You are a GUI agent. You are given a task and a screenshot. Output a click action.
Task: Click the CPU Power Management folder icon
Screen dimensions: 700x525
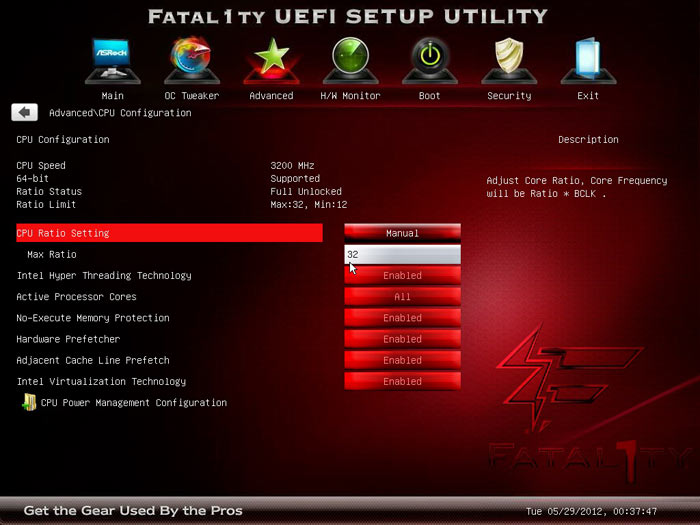(29, 402)
